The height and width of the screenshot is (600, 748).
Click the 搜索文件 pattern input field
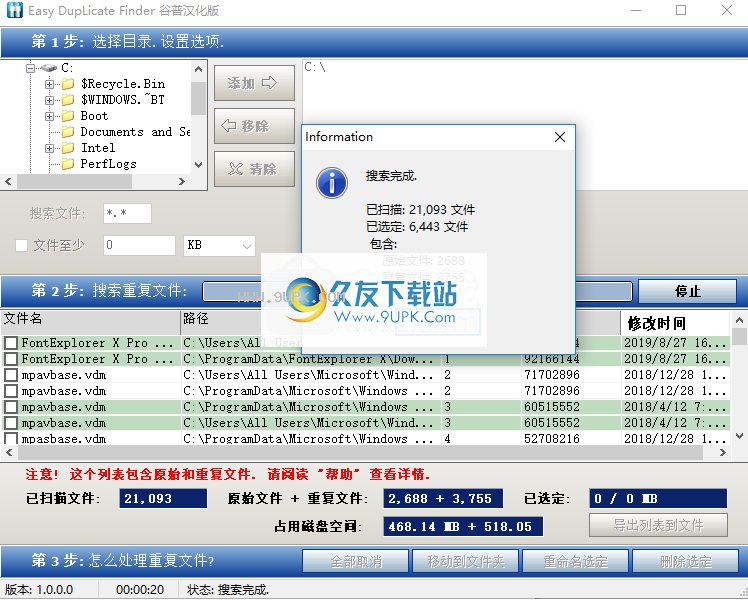pos(127,213)
